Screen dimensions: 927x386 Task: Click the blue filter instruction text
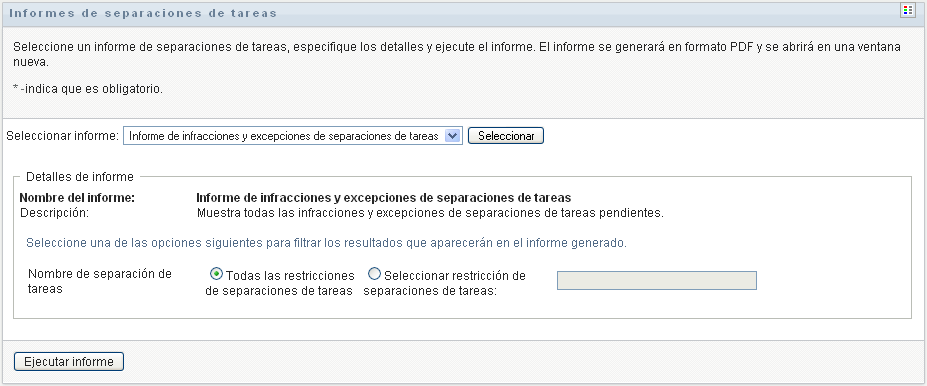(326, 243)
